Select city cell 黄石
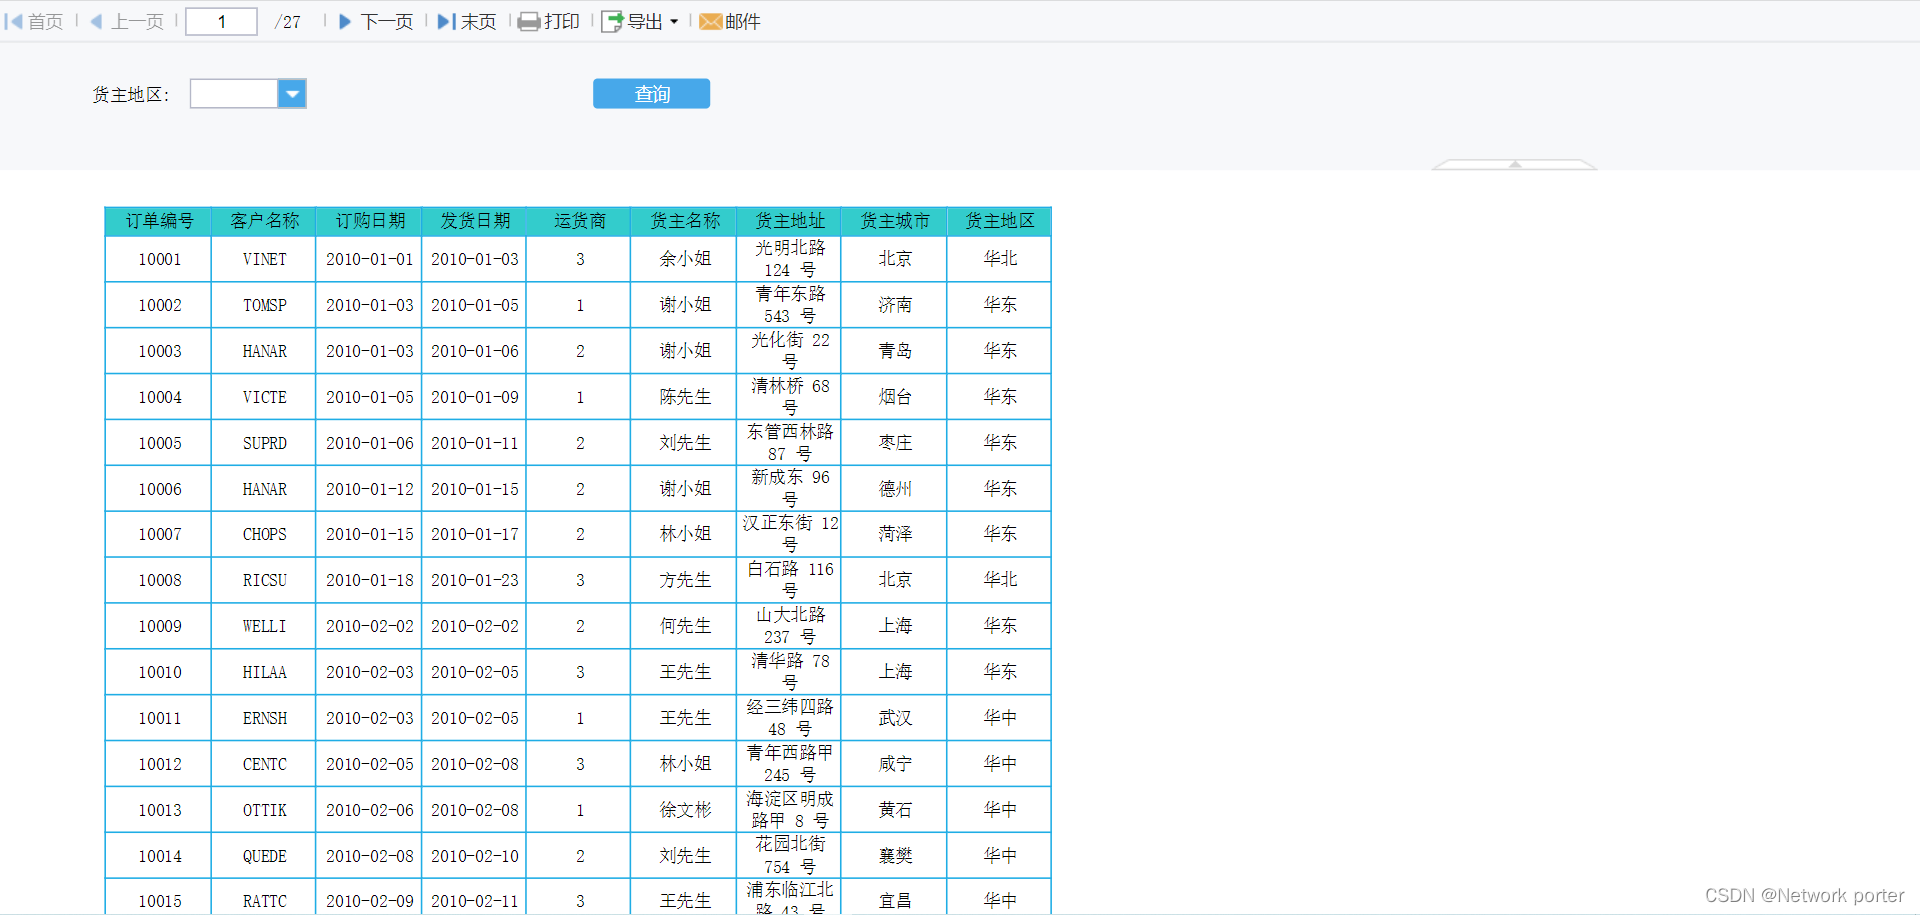 (895, 810)
